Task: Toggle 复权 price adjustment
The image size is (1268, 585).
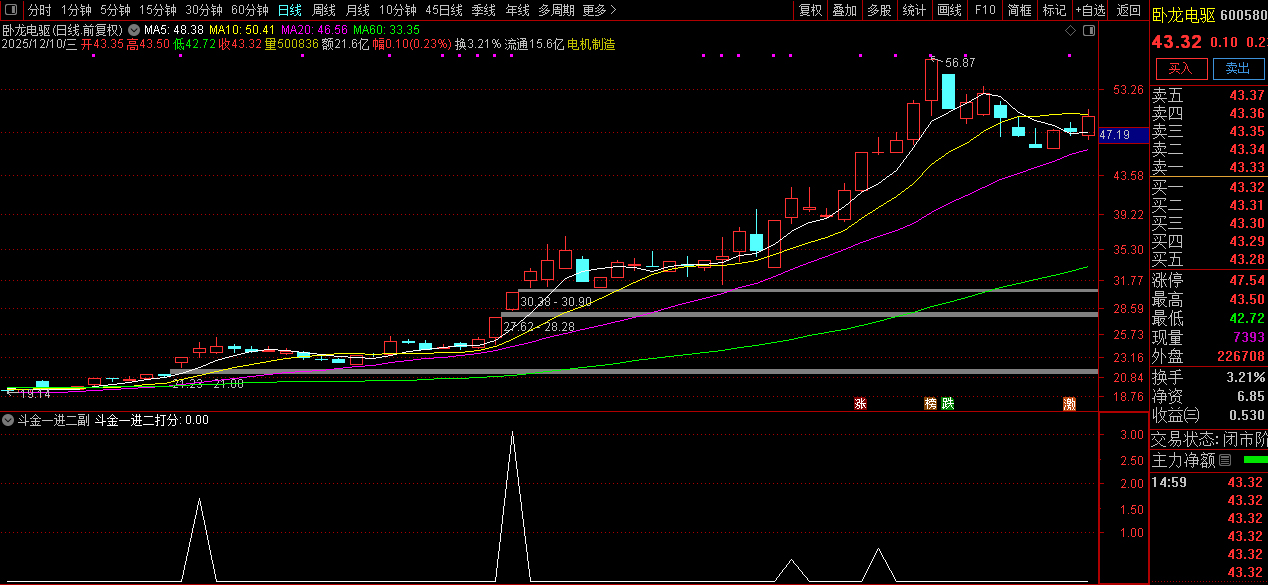Action: (x=810, y=10)
